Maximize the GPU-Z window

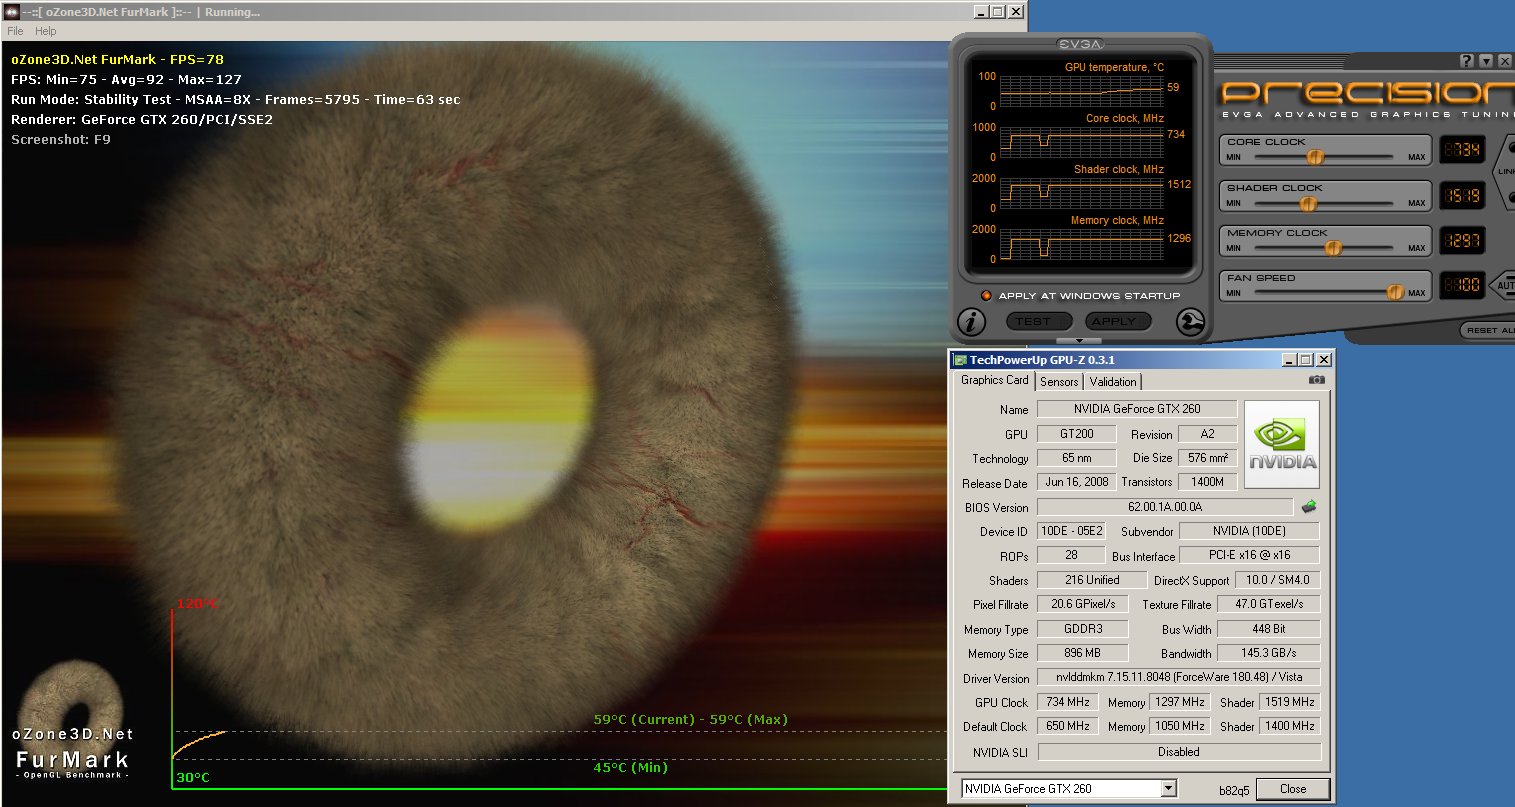coord(1305,359)
